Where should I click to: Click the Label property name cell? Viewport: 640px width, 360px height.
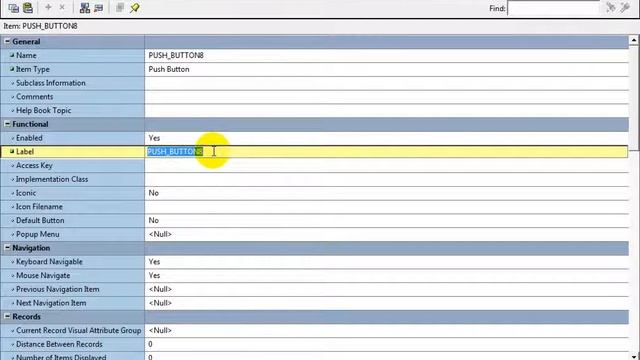(73, 152)
